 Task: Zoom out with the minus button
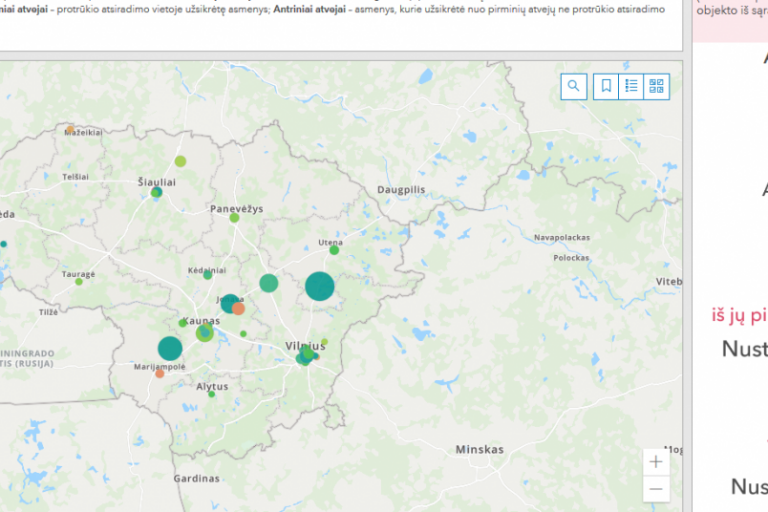coord(656,488)
